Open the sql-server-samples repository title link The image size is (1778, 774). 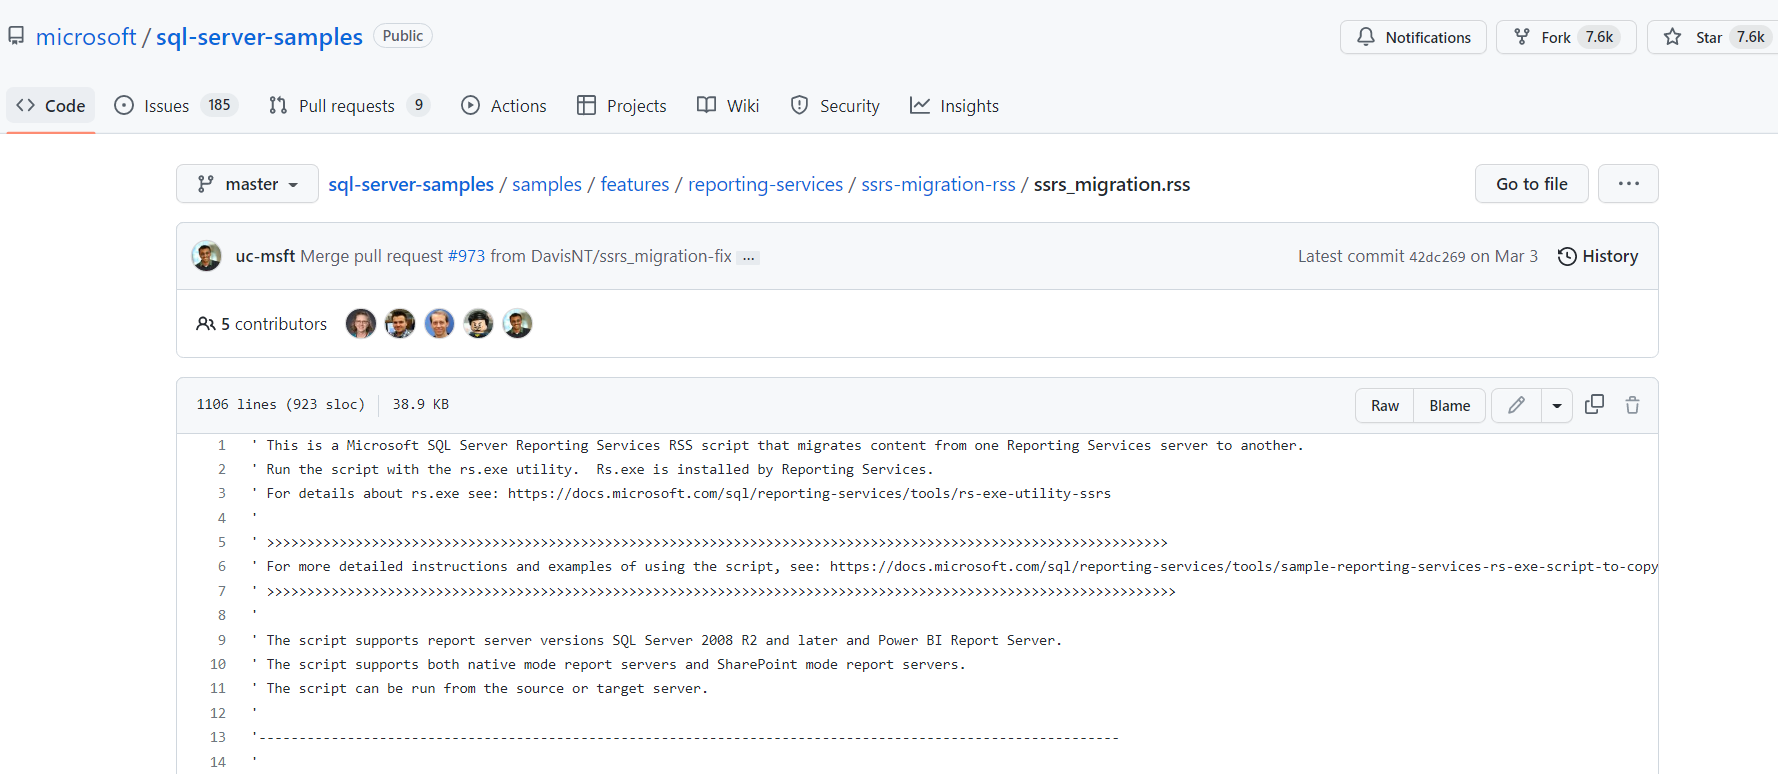tap(259, 37)
